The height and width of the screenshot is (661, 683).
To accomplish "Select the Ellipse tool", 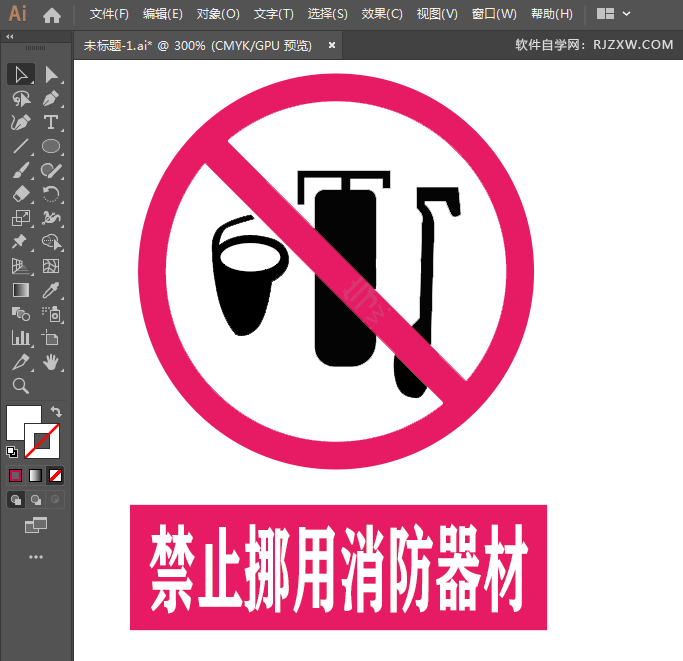I will [x=51, y=146].
